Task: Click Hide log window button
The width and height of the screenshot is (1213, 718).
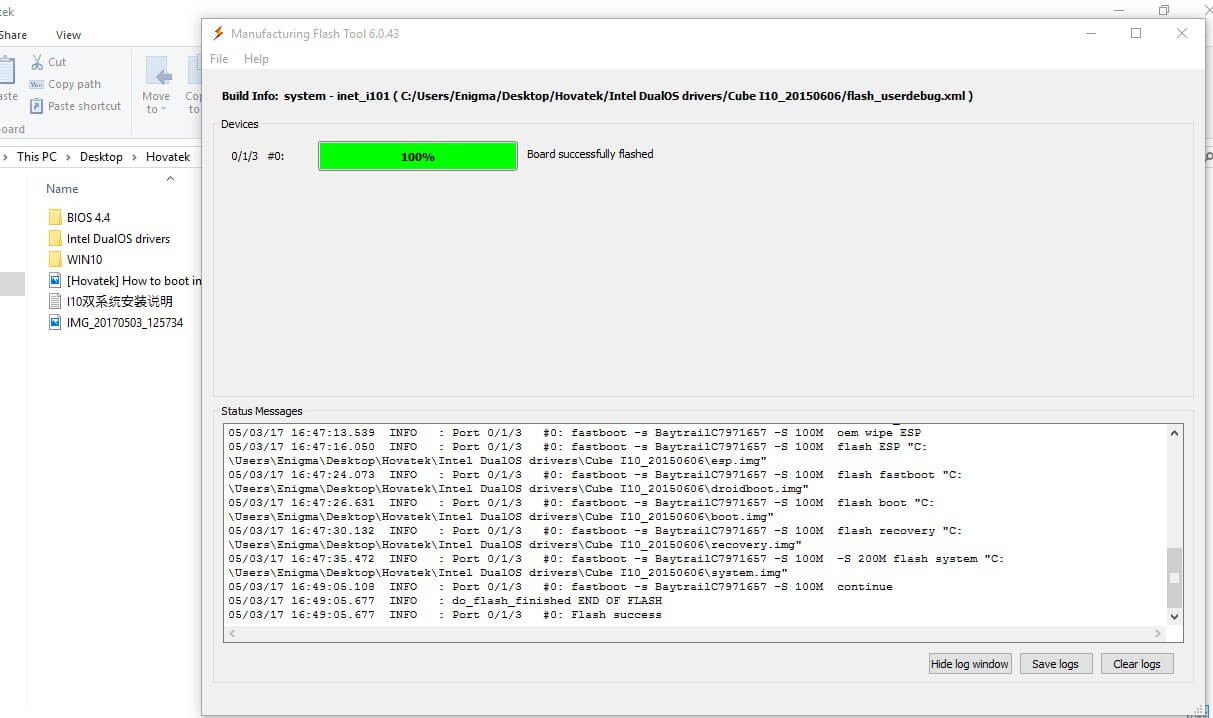Action: [x=970, y=664]
